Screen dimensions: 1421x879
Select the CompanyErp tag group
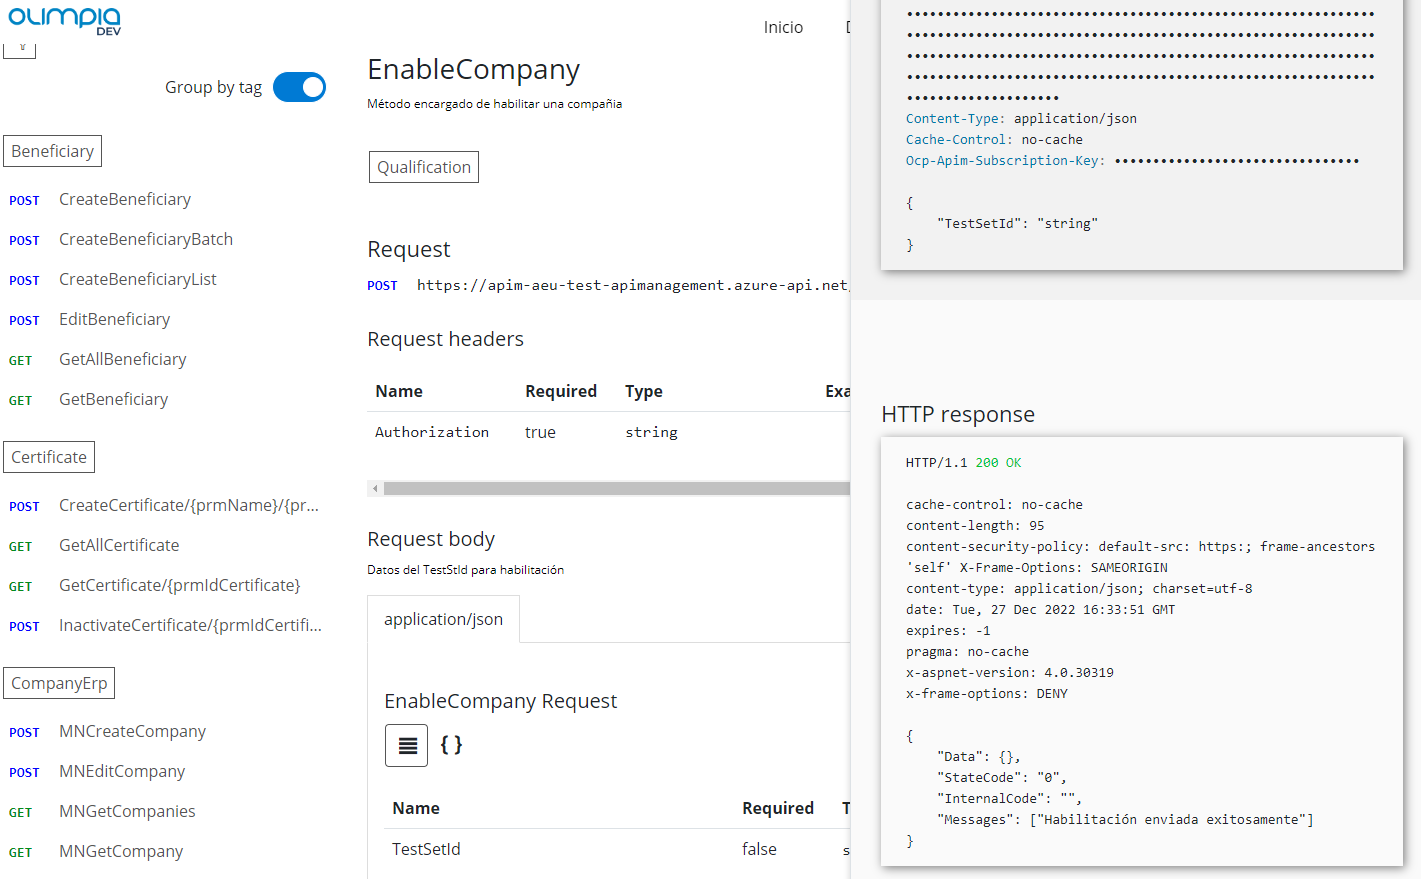(x=59, y=683)
